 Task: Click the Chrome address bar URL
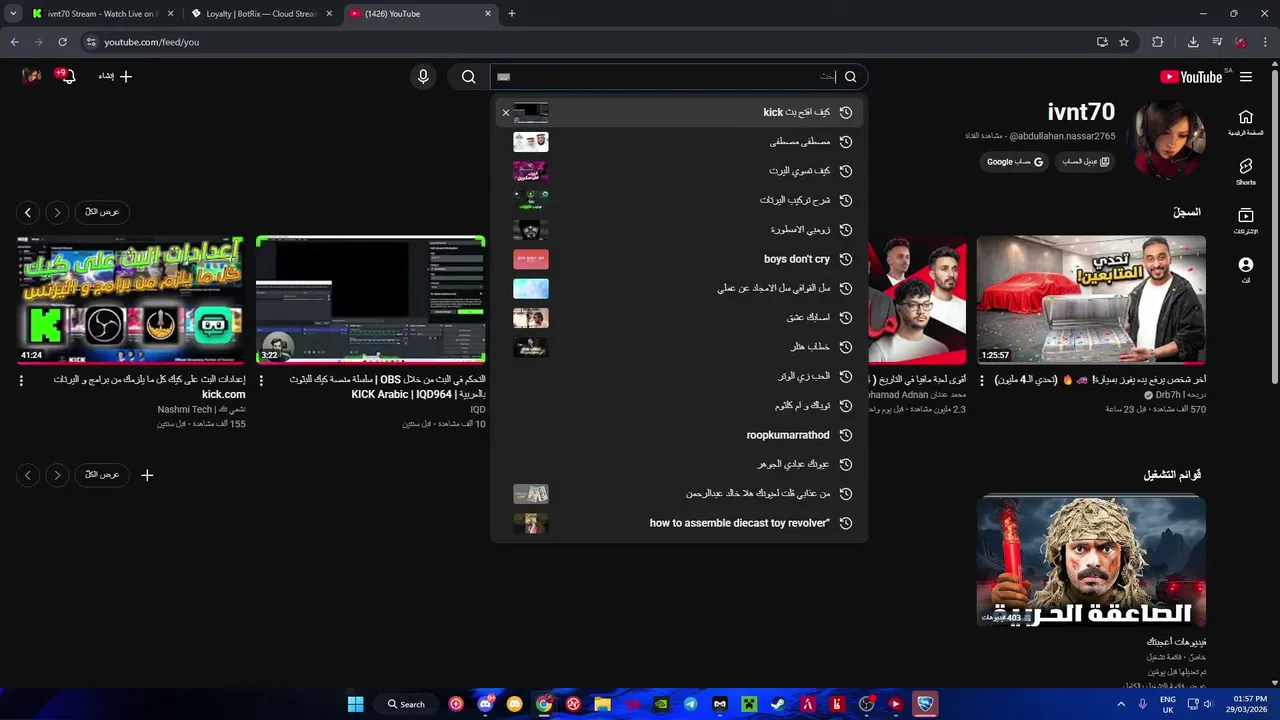tap(152, 42)
